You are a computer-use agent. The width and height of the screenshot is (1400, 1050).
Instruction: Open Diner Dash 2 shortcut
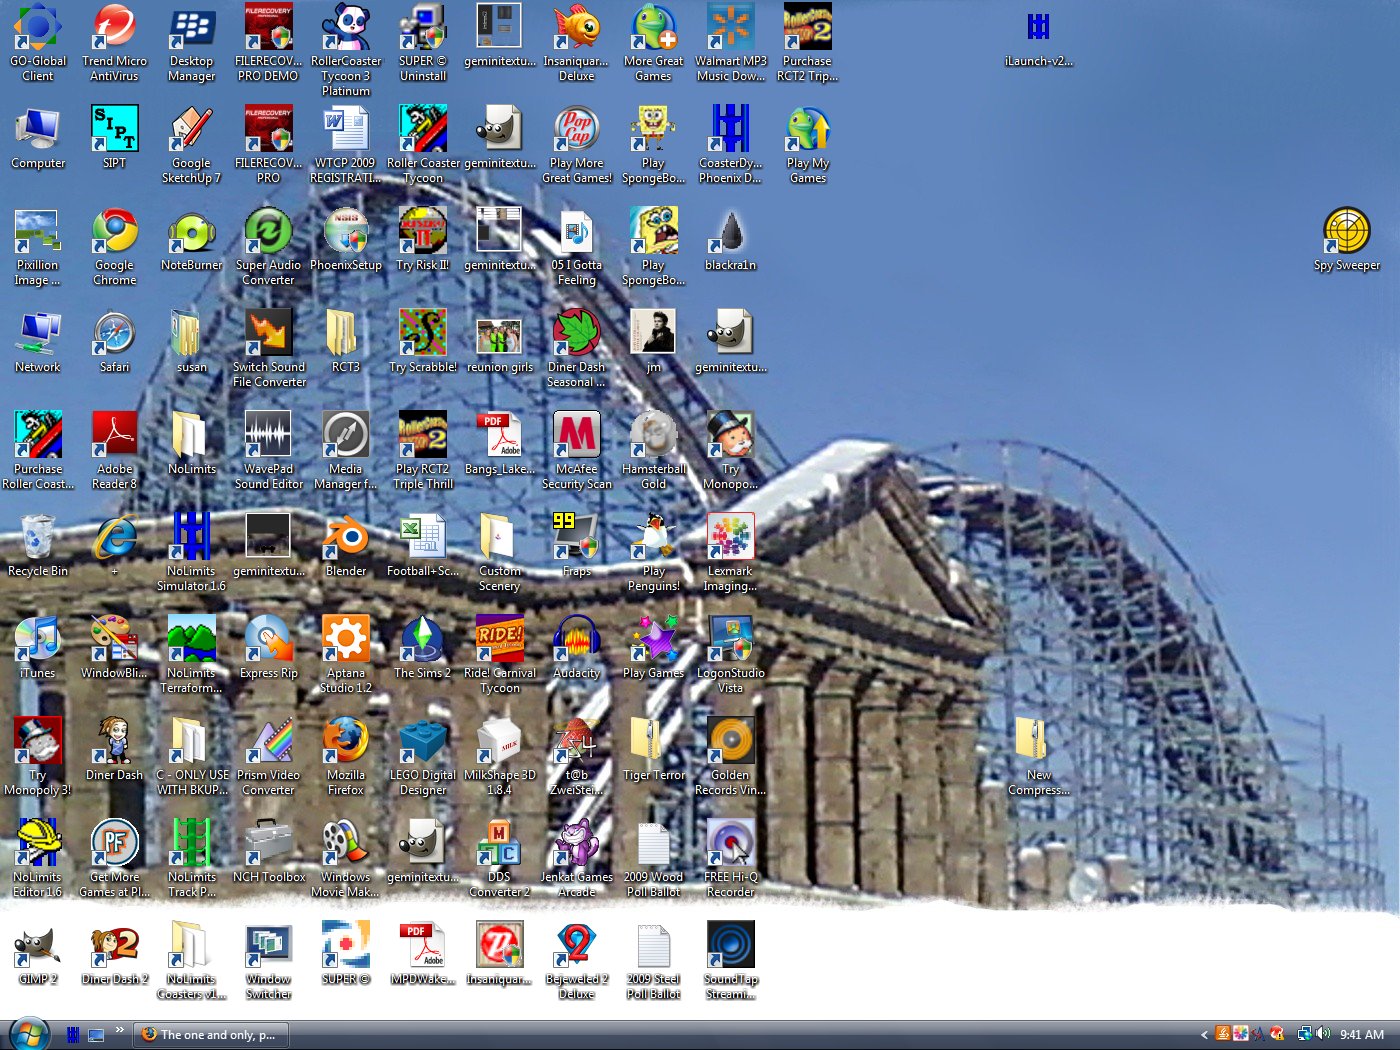point(115,953)
